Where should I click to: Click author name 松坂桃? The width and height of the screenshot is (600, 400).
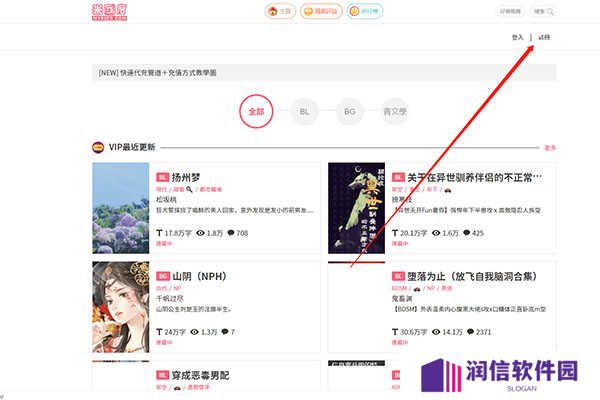click(166, 199)
